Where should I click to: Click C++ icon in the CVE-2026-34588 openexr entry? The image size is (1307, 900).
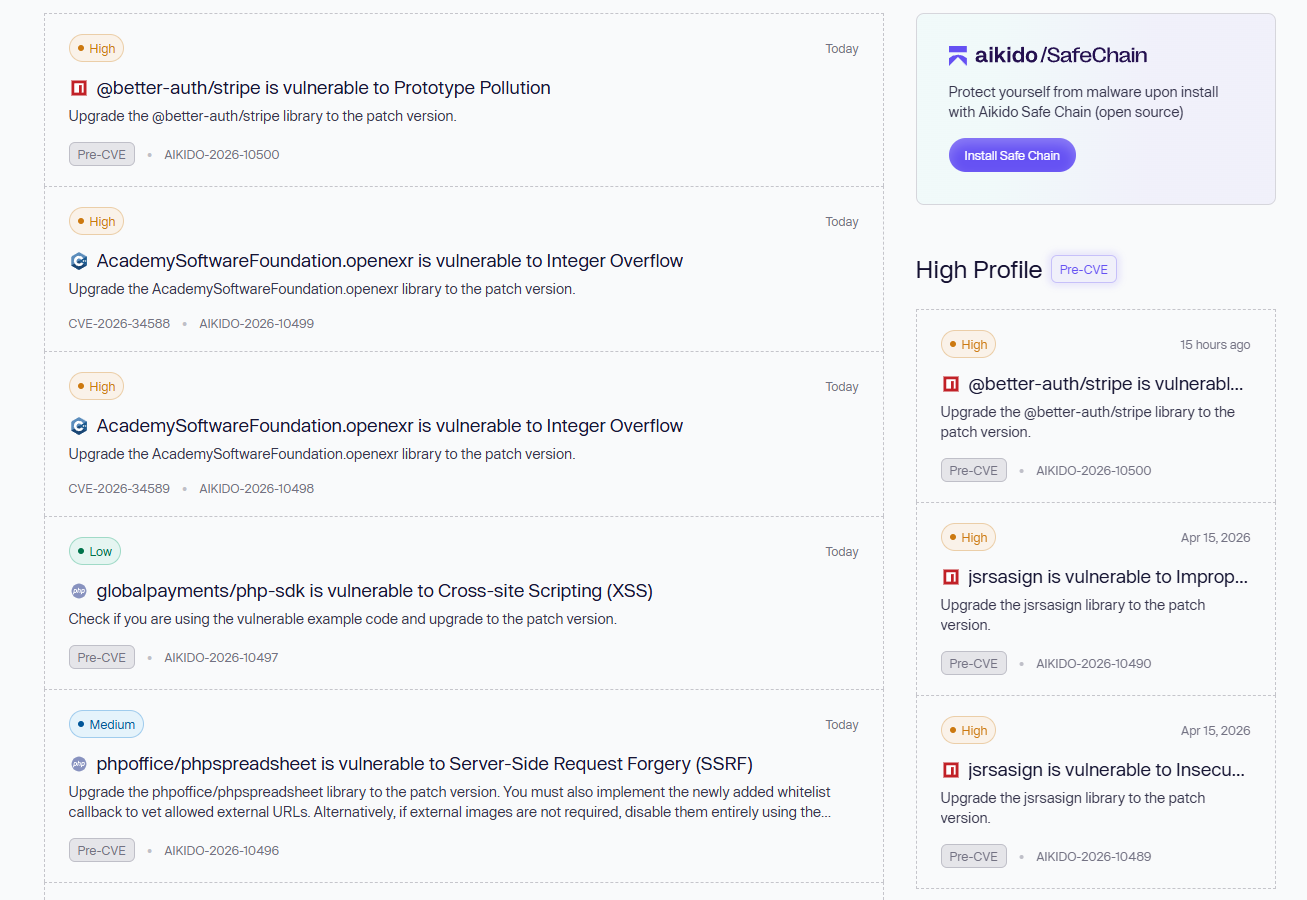[x=79, y=261]
